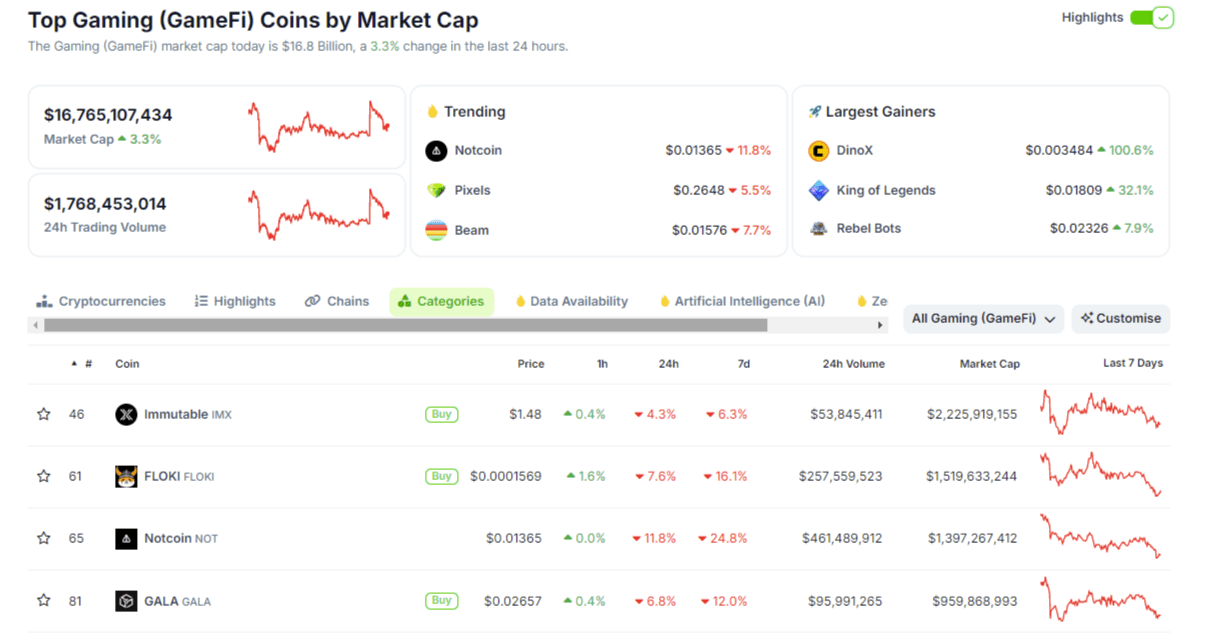Click the tab scroller right arrow
Screen dimensions: 1209x638
point(881,325)
